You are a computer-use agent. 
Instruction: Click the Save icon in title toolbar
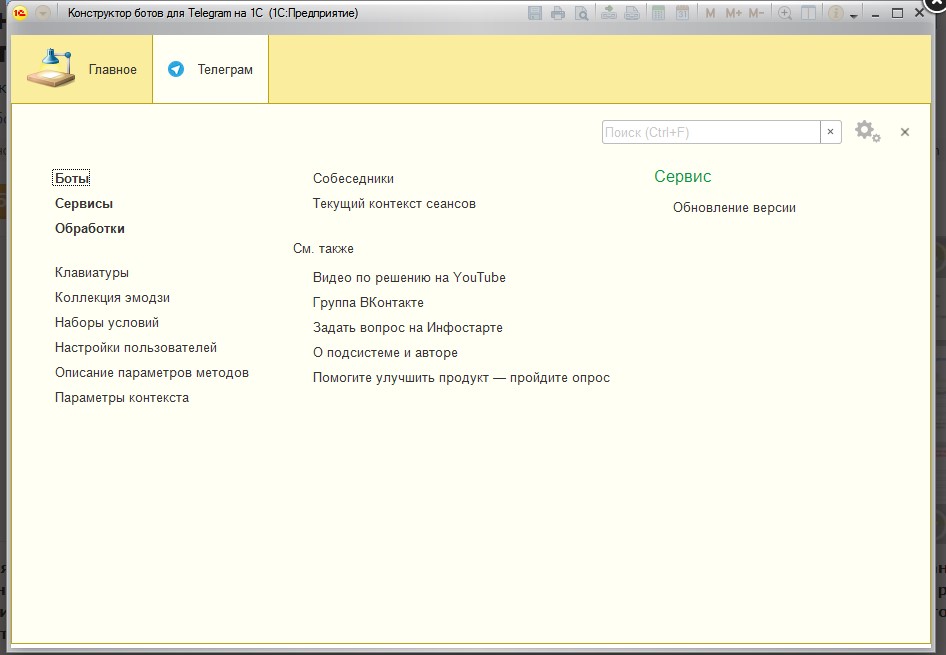(535, 13)
